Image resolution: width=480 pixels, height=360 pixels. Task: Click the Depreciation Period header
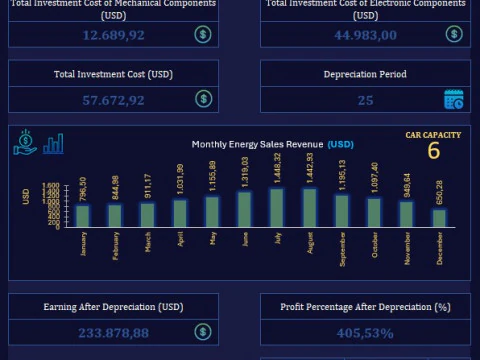coord(365,74)
